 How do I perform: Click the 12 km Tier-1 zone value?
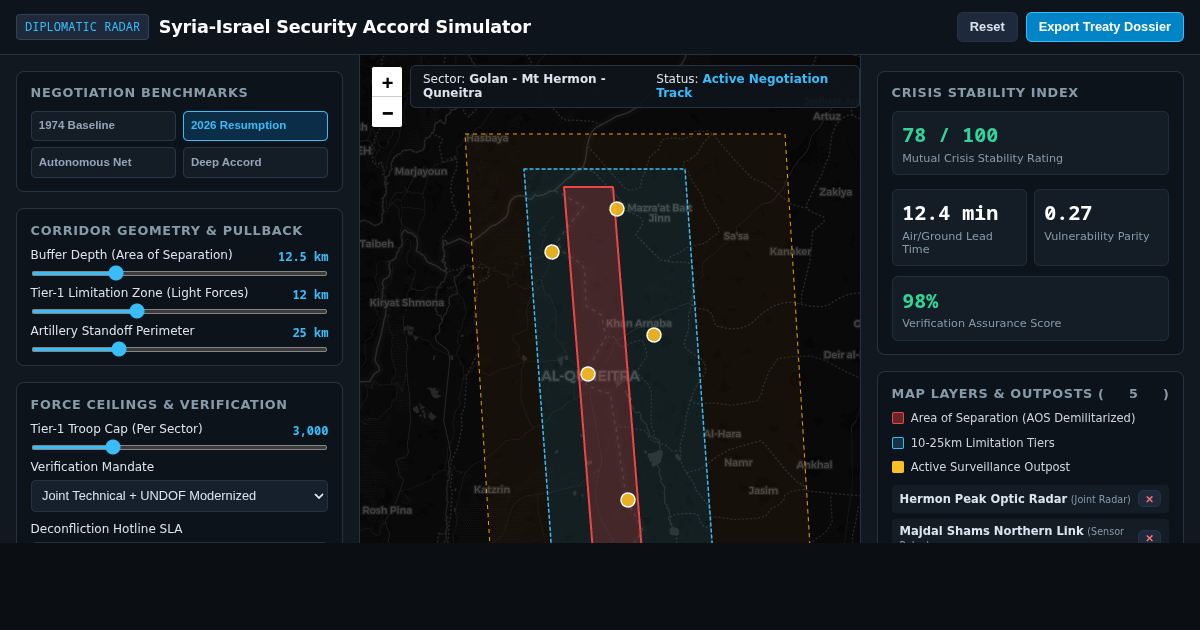pyautogui.click(x=310, y=295)
